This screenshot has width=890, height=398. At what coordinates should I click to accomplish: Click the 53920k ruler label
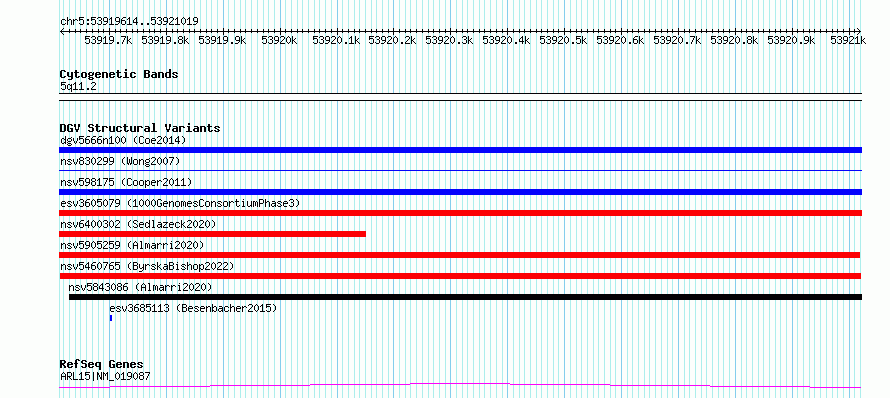(x=279, y=40)
